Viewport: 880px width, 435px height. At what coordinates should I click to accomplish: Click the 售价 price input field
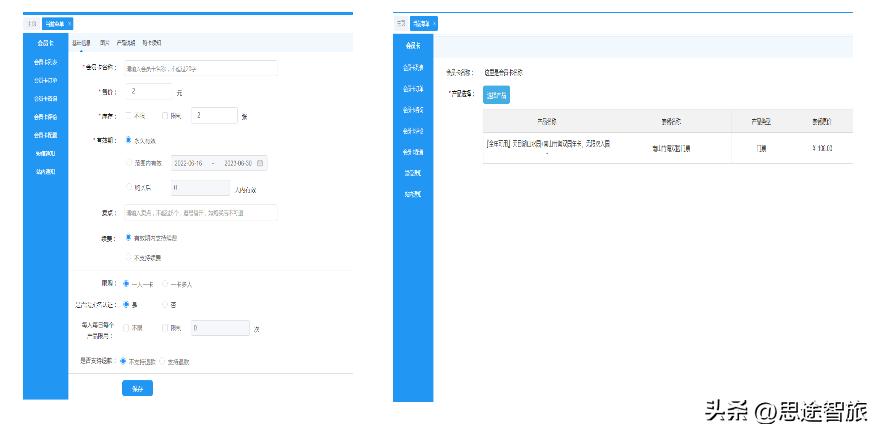147,92
